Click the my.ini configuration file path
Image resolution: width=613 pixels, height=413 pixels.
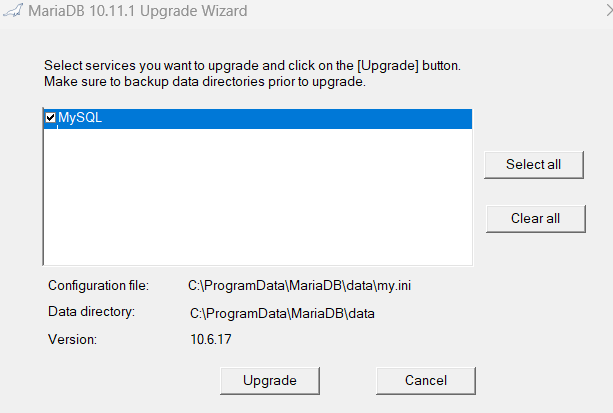300,286
